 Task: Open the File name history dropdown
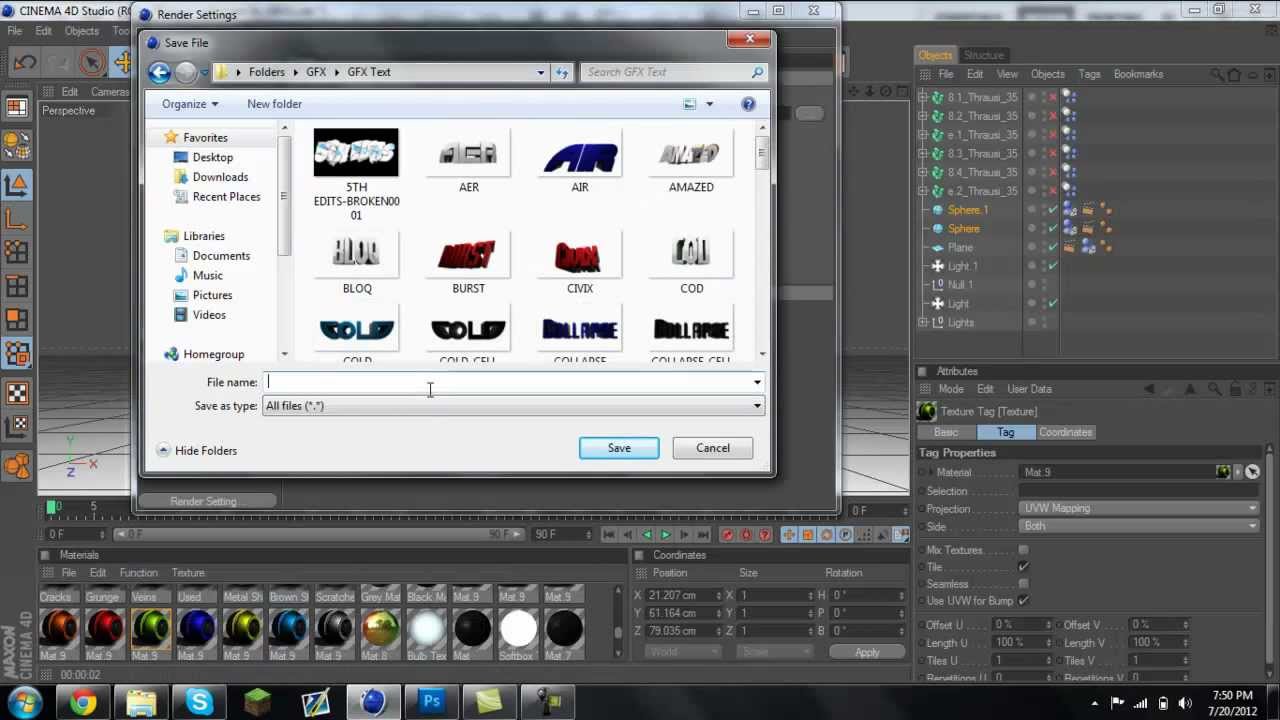pyautogui.click(x=757, y=382)
